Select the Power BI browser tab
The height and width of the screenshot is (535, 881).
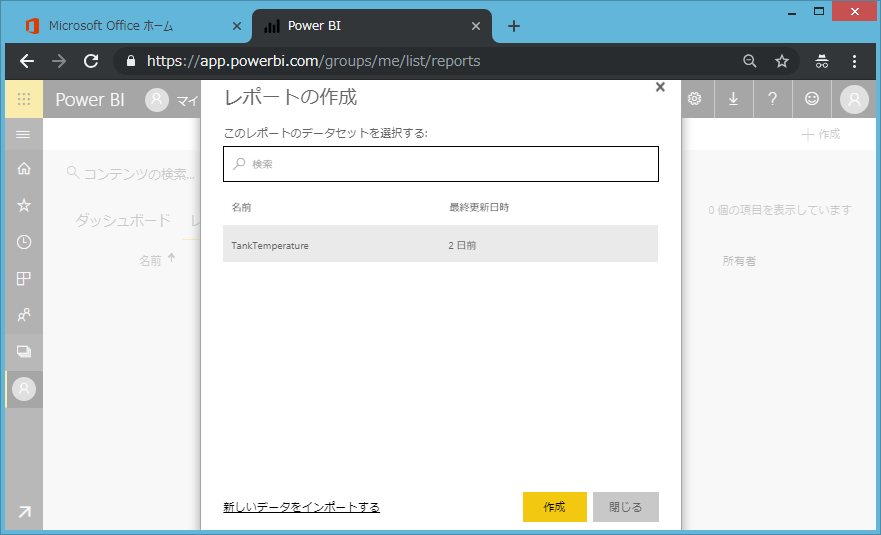[371, 26]
